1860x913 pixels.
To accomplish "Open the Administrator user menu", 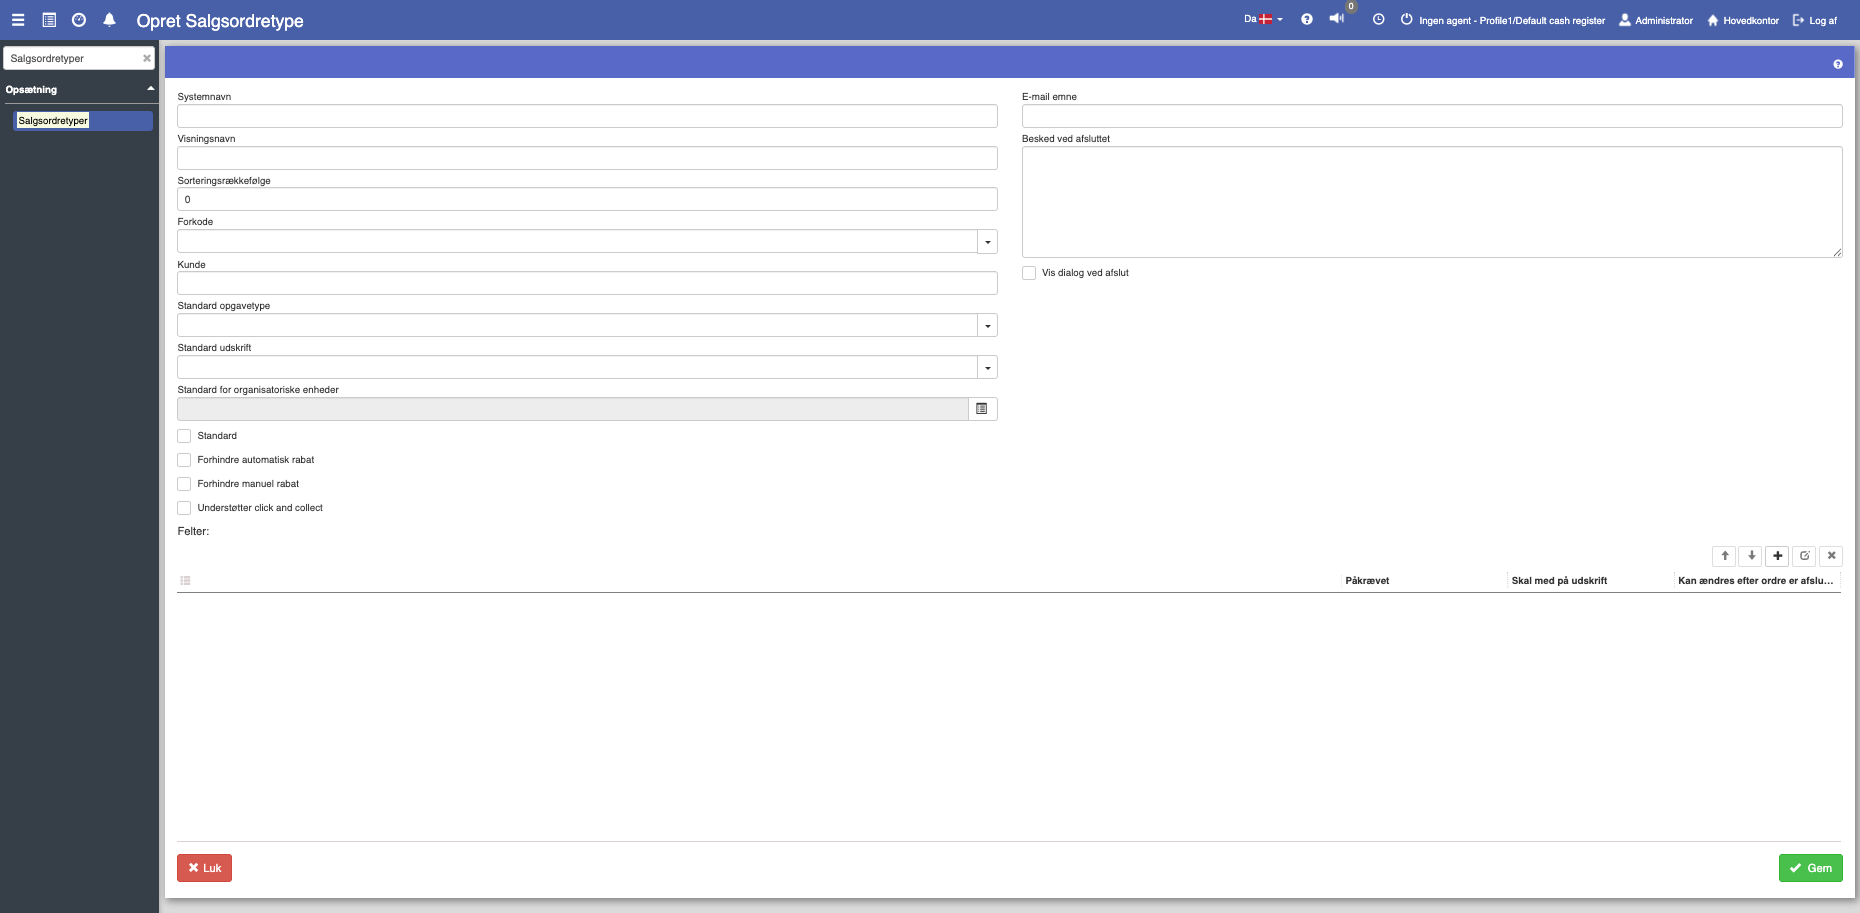I will click(x=1656, y=20).
